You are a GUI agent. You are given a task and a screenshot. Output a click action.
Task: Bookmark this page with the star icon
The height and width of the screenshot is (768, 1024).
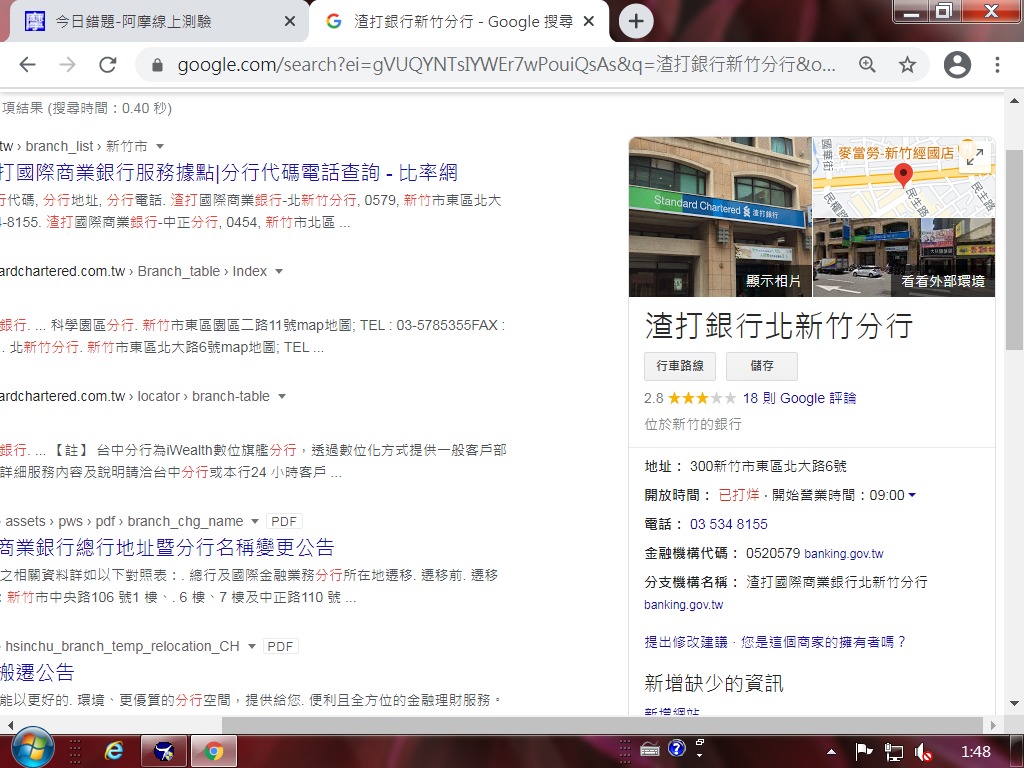tap(907, 65)
